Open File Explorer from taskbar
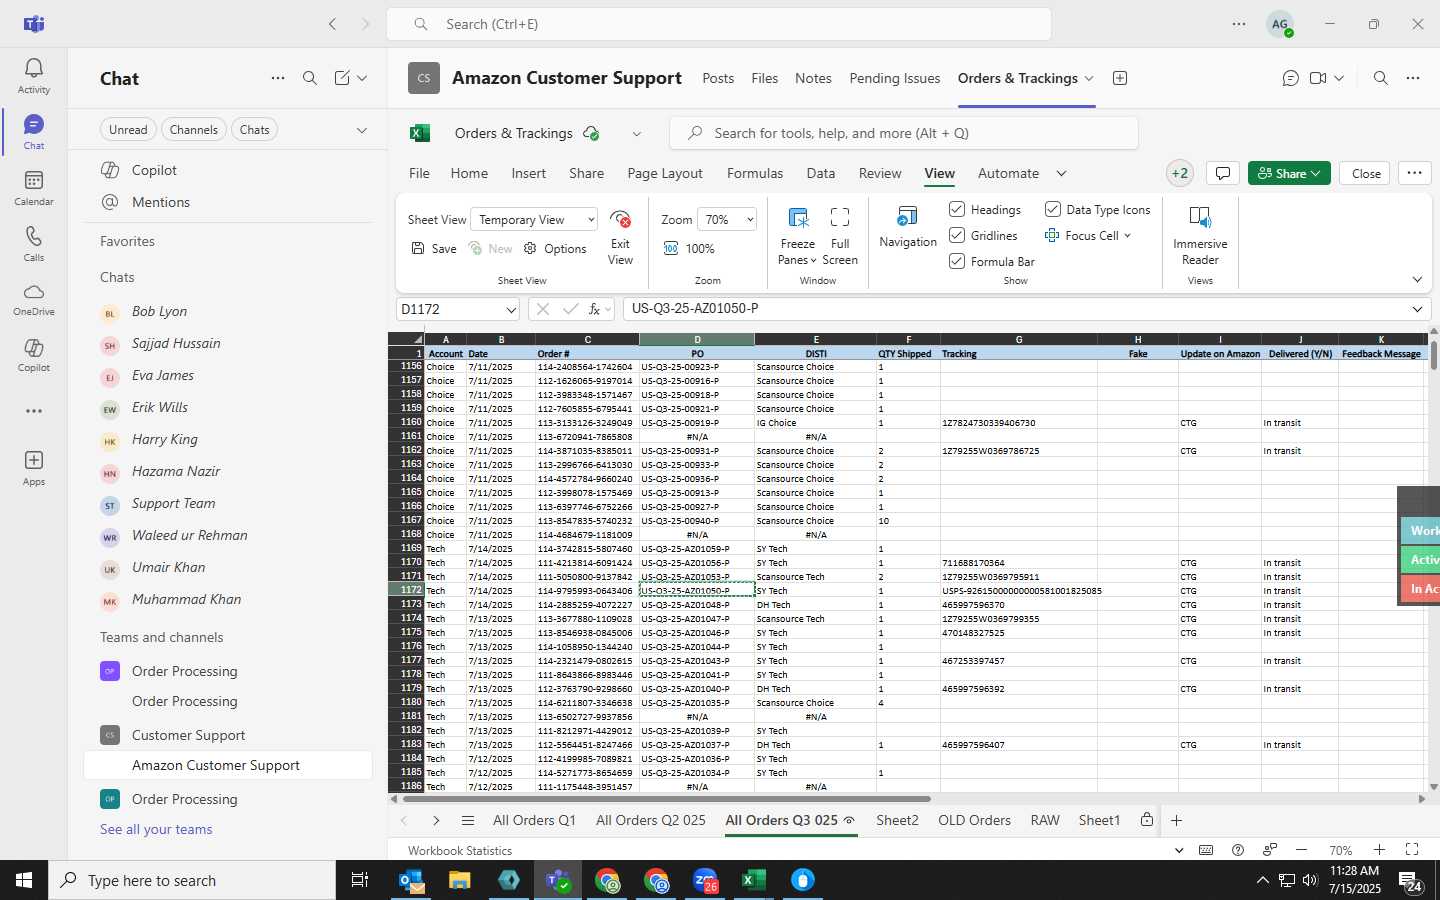 [459, 880]
